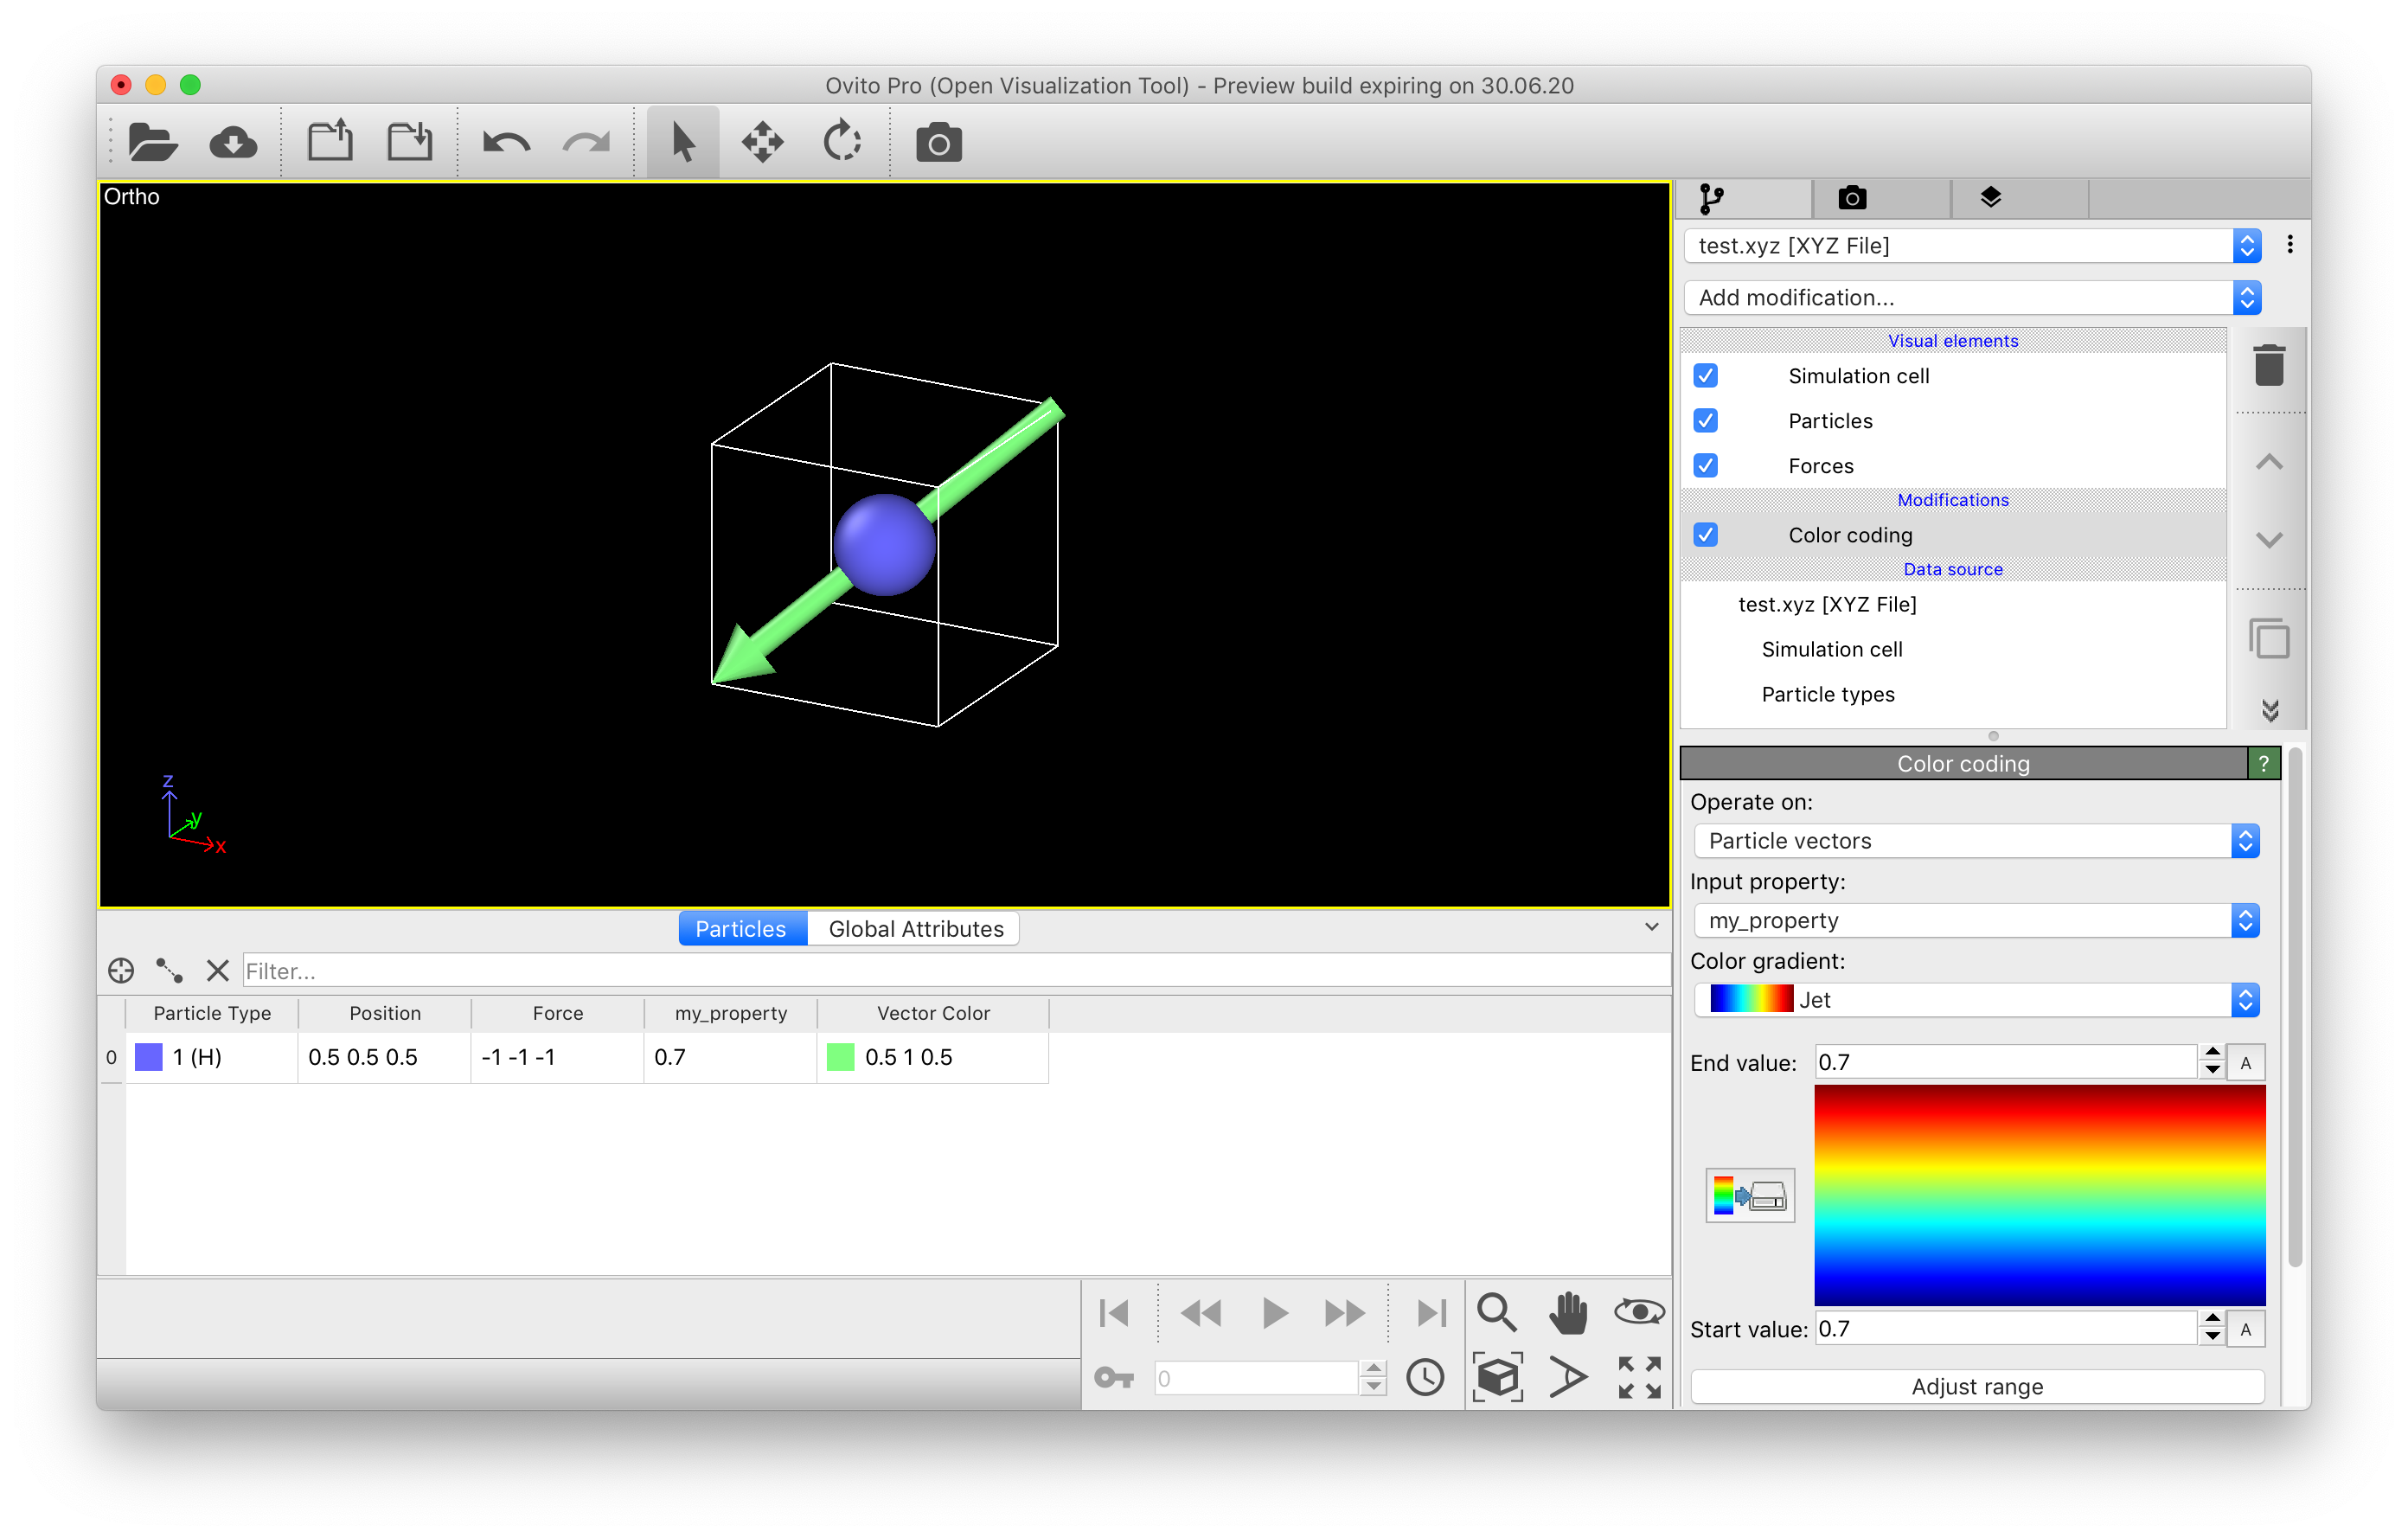Disable the Color coding modification checkbox
Viewport: 2408px width, 1538px height.
[x=1705, y=535]
